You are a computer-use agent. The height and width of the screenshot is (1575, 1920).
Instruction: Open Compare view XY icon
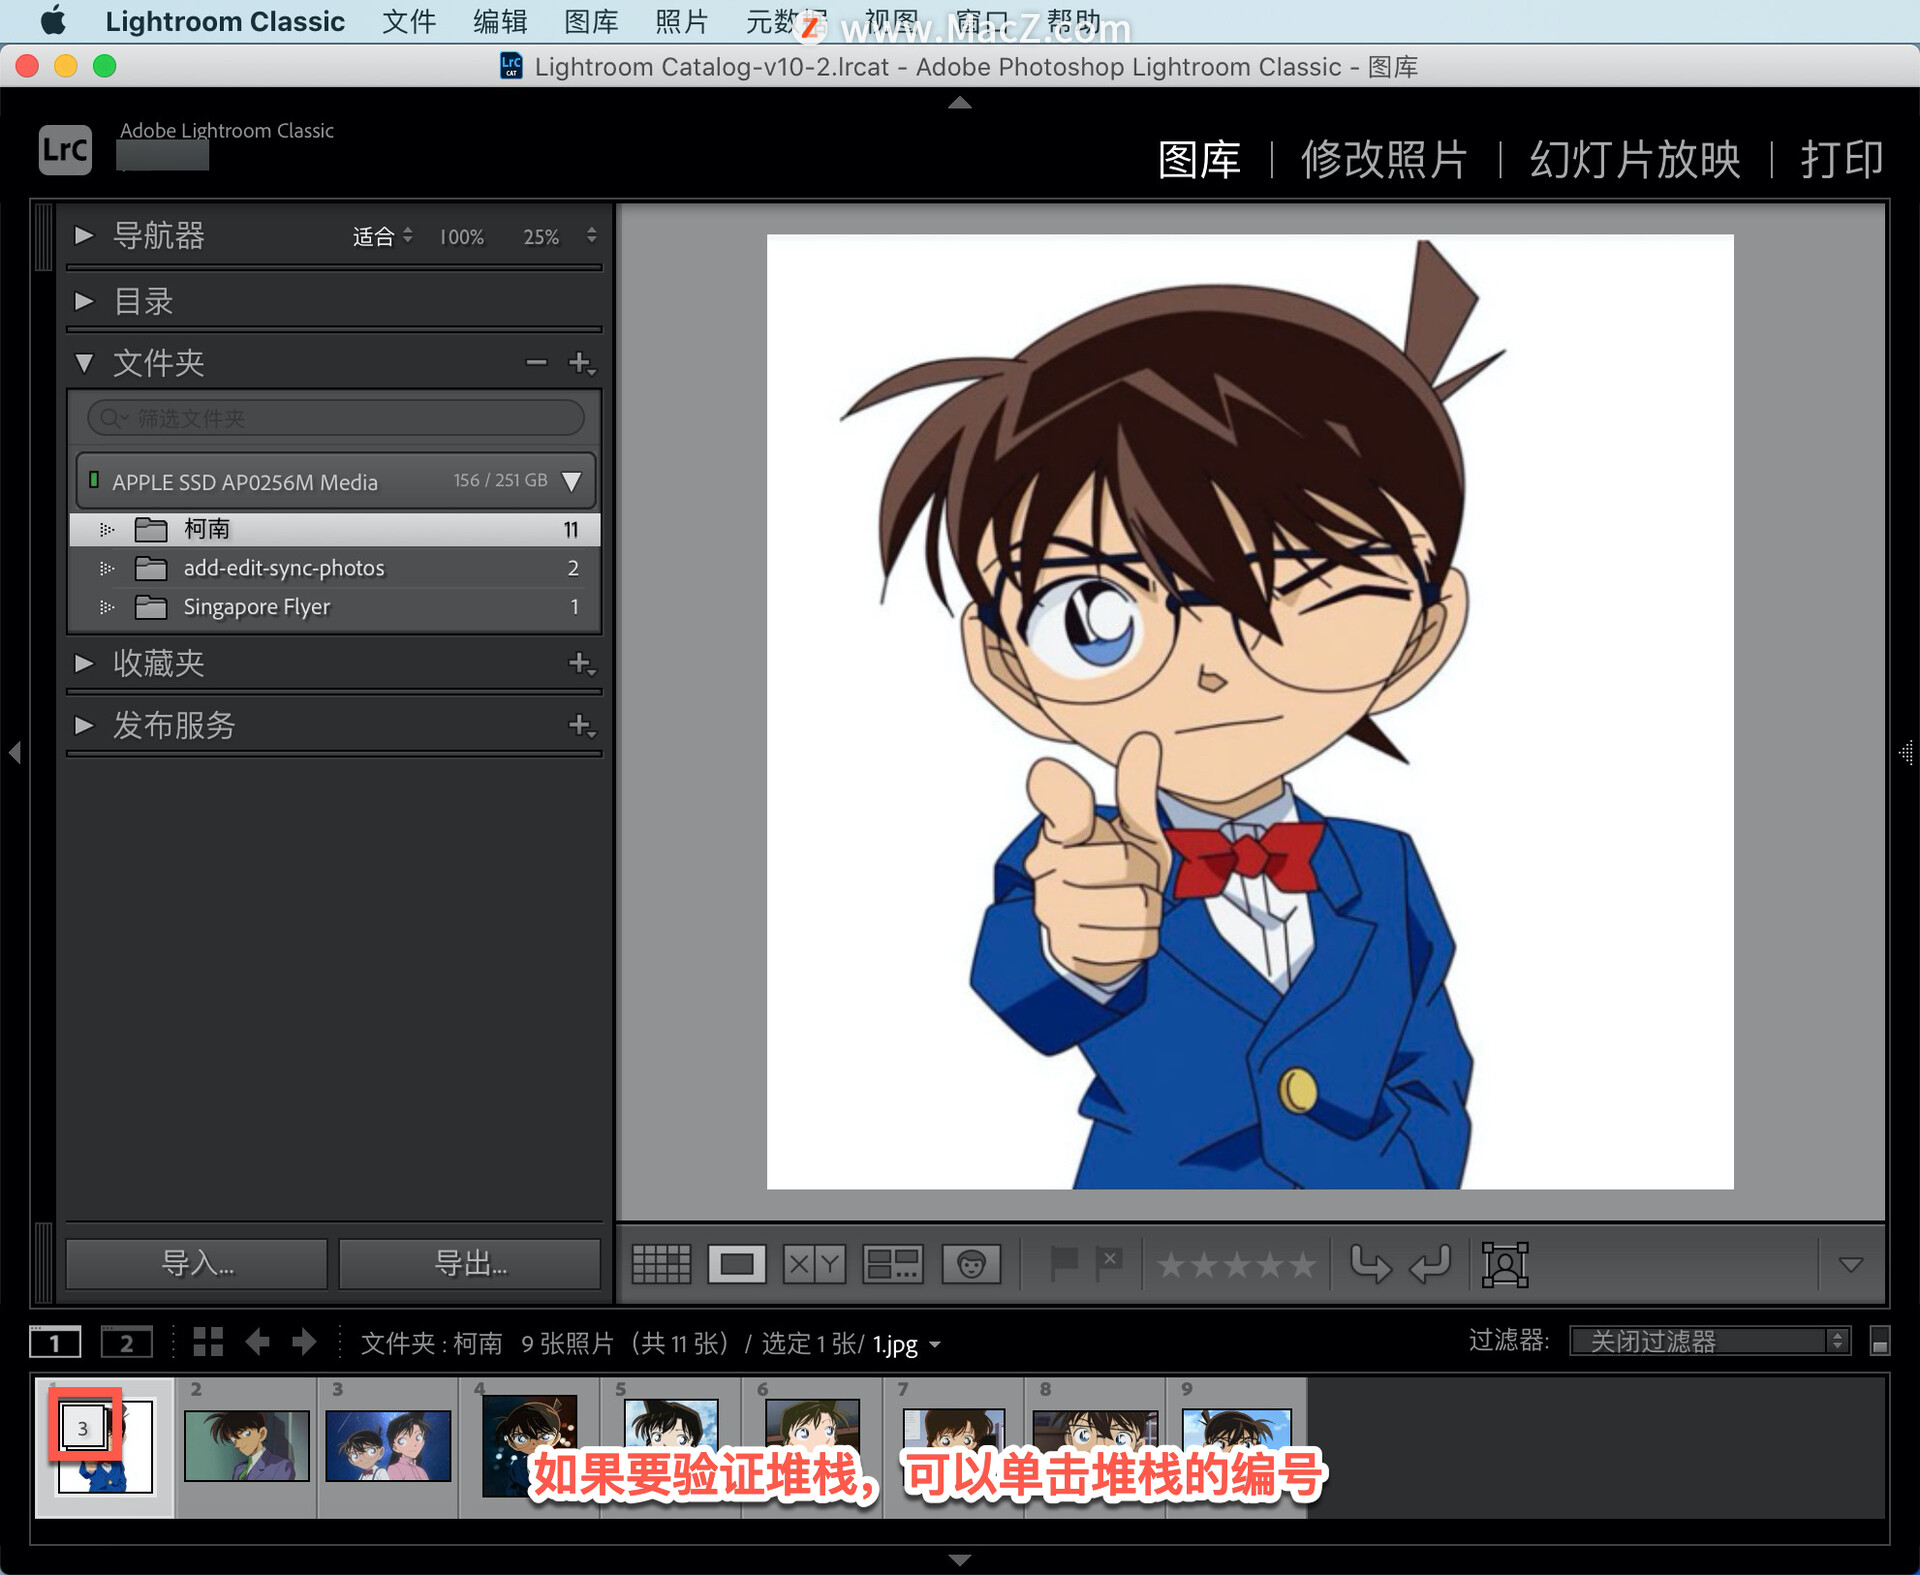(814, 1265)
